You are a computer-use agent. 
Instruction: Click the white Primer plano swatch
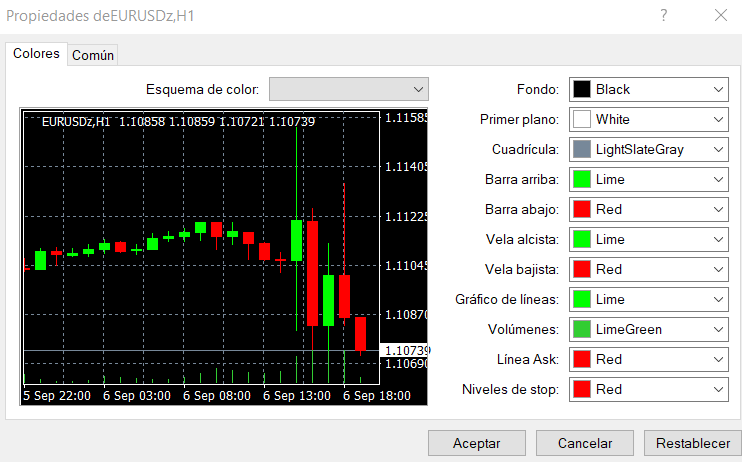pos(582,119)
